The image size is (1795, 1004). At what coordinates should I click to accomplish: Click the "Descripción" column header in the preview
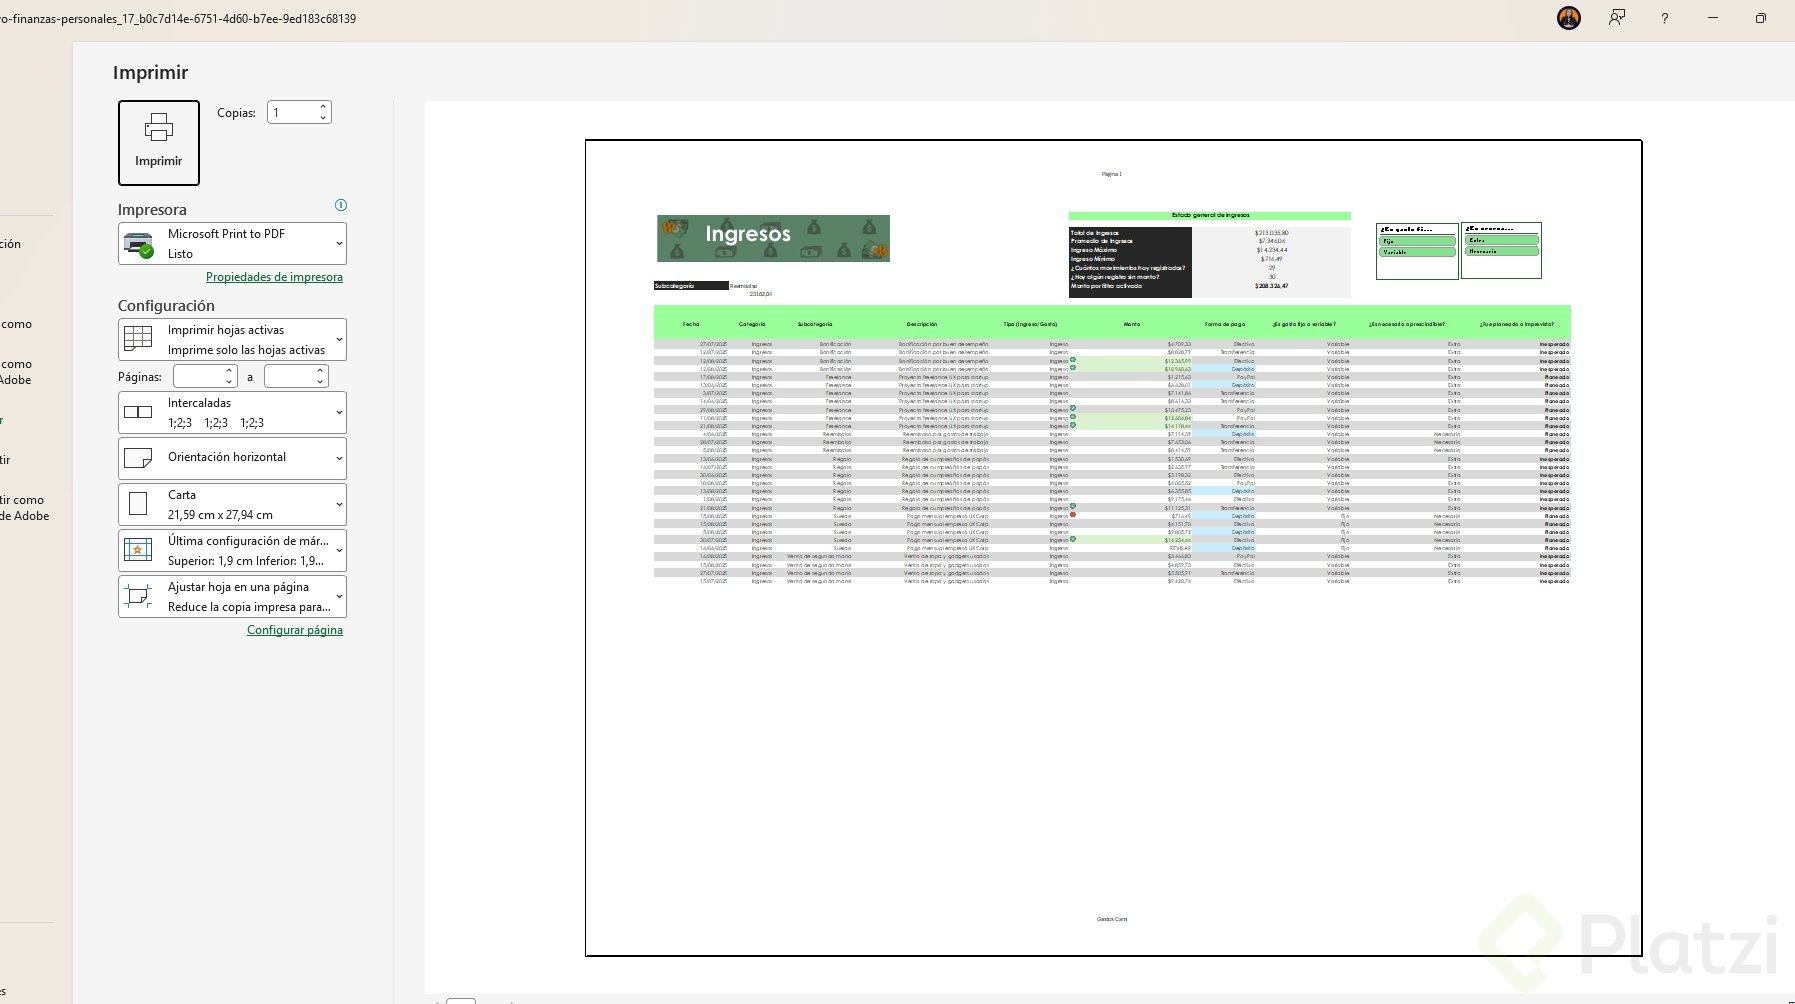point(922,324)
